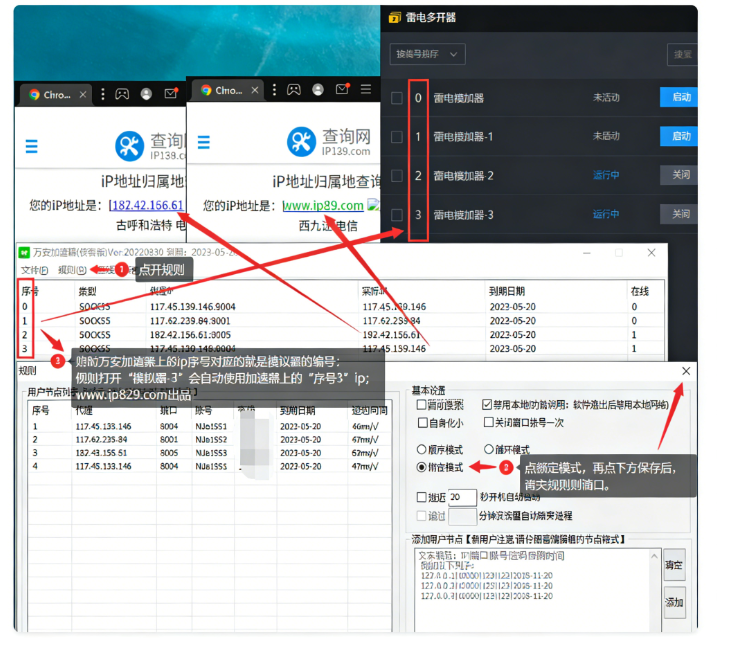Open mail icon in emulator window showing 182.42.166.61
Image resolution: width=747 pixels, height=658 pixels.
point(171,93)
